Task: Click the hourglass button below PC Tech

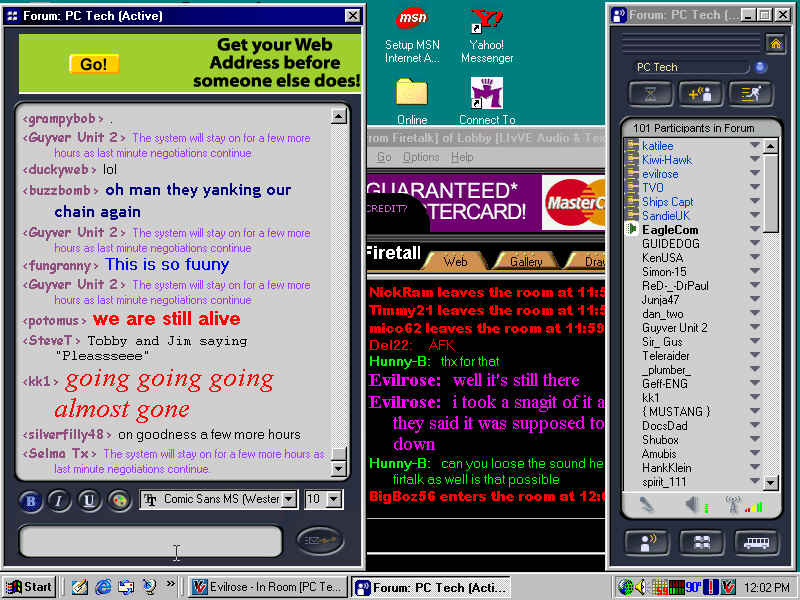Action: tap(649, 93)
